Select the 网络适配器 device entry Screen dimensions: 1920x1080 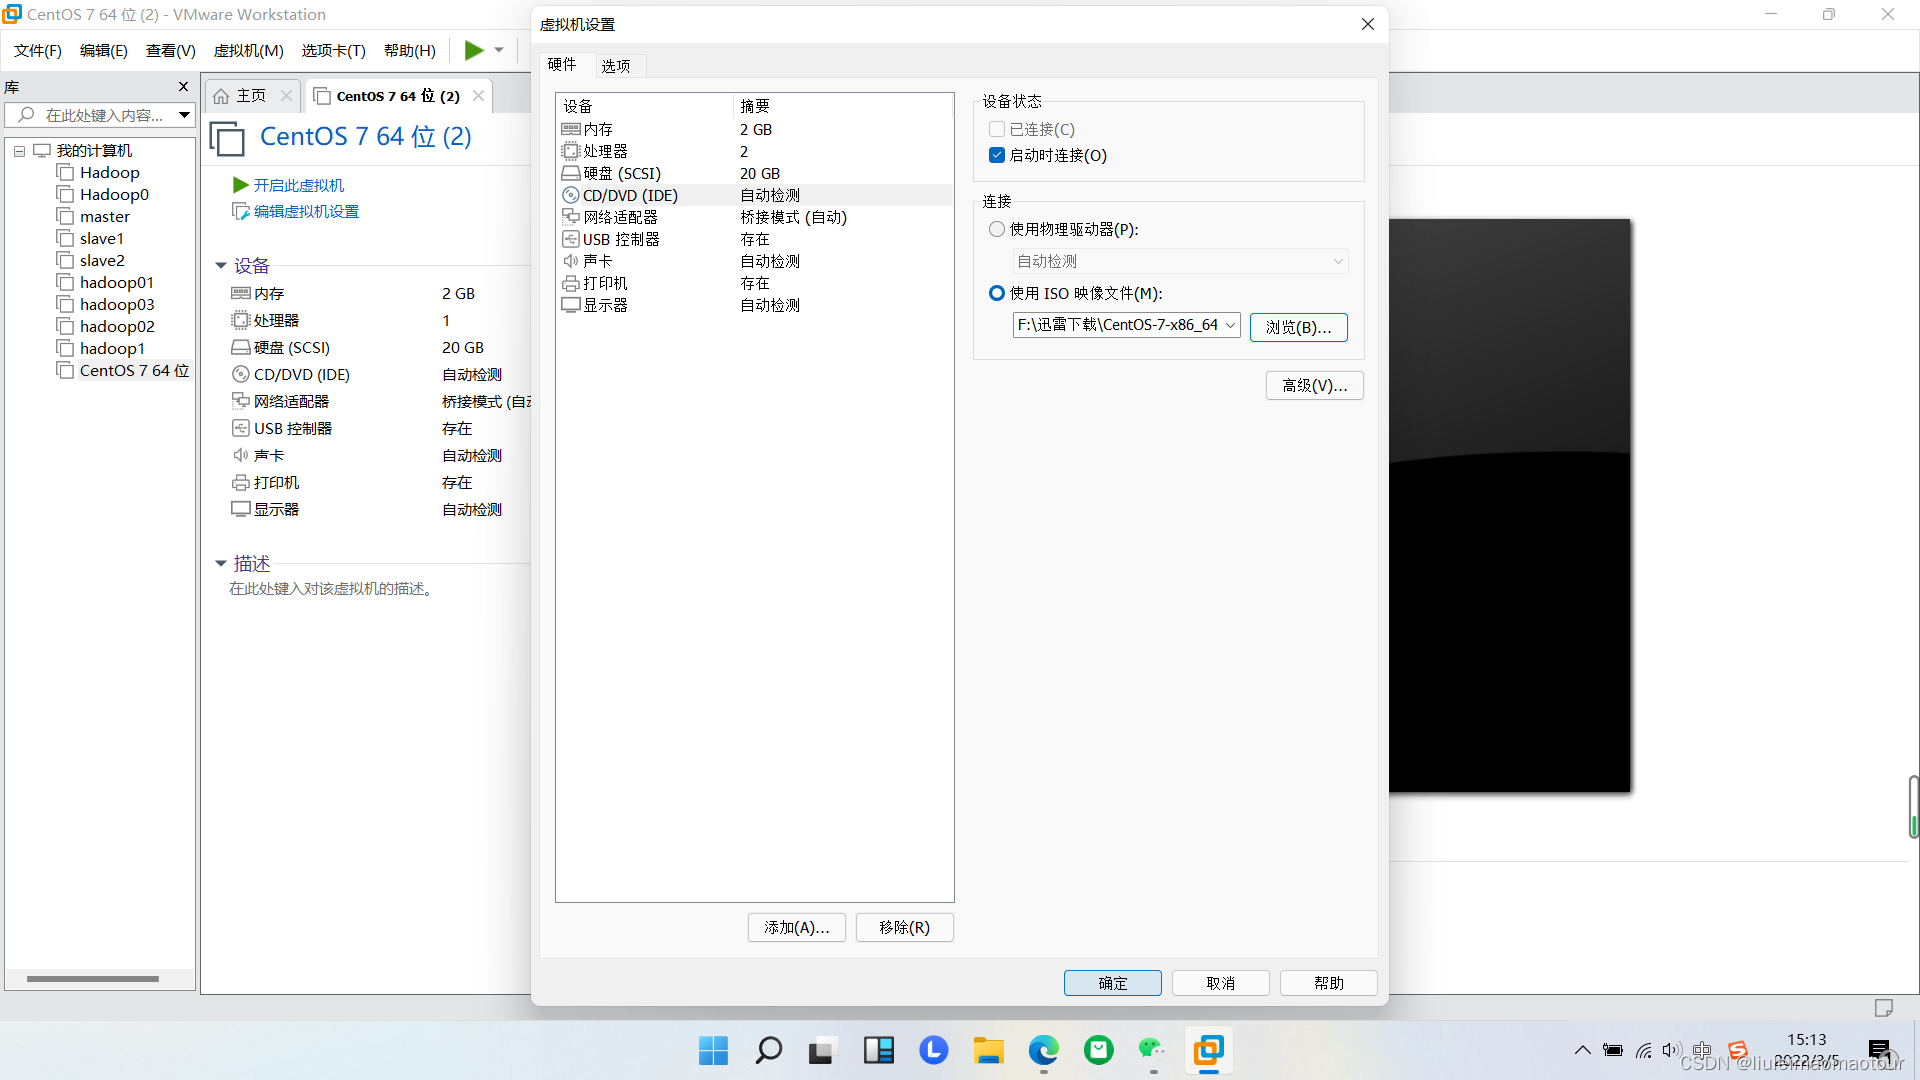[620, 217]
